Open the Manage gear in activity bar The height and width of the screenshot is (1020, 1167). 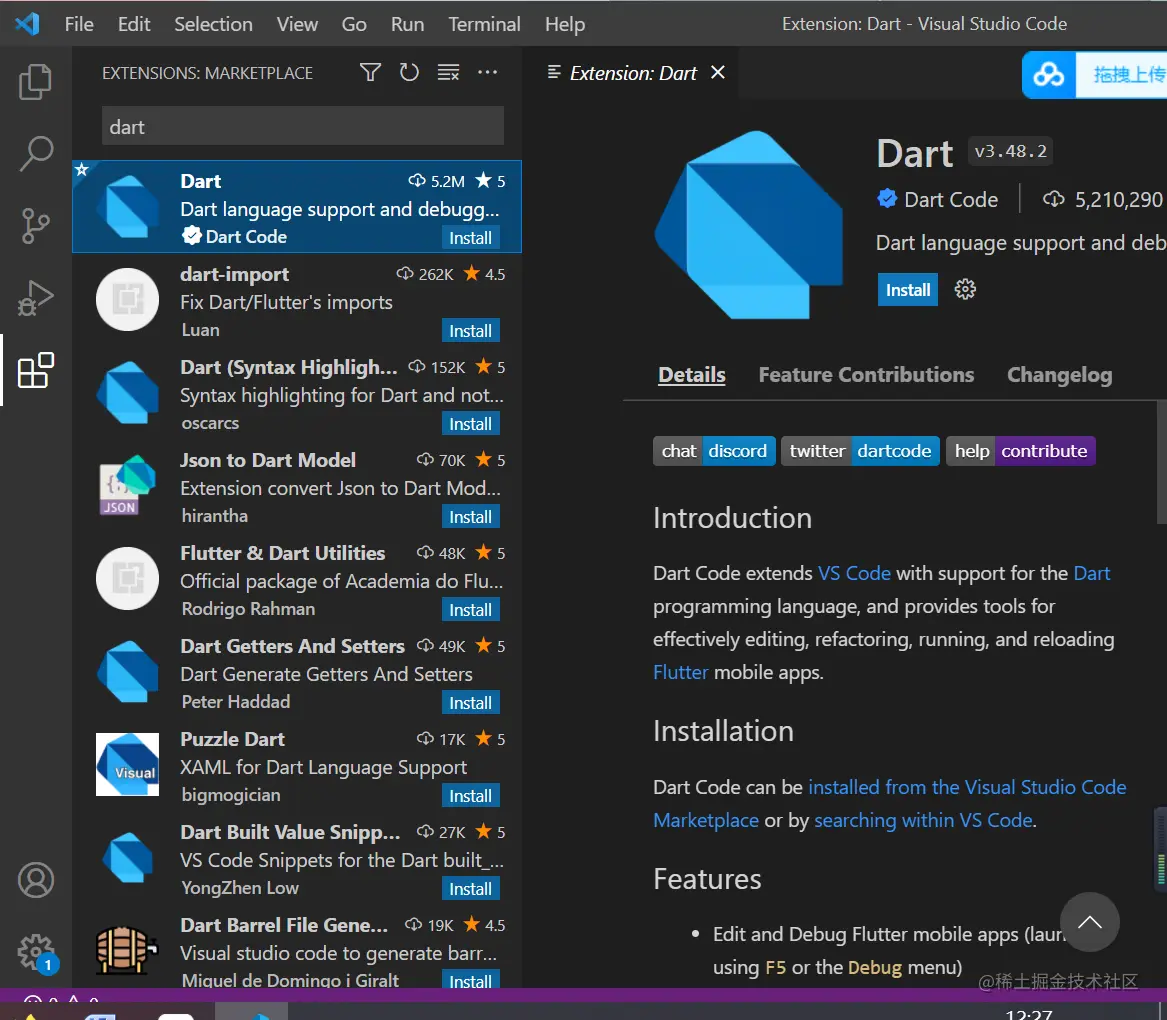35,952
